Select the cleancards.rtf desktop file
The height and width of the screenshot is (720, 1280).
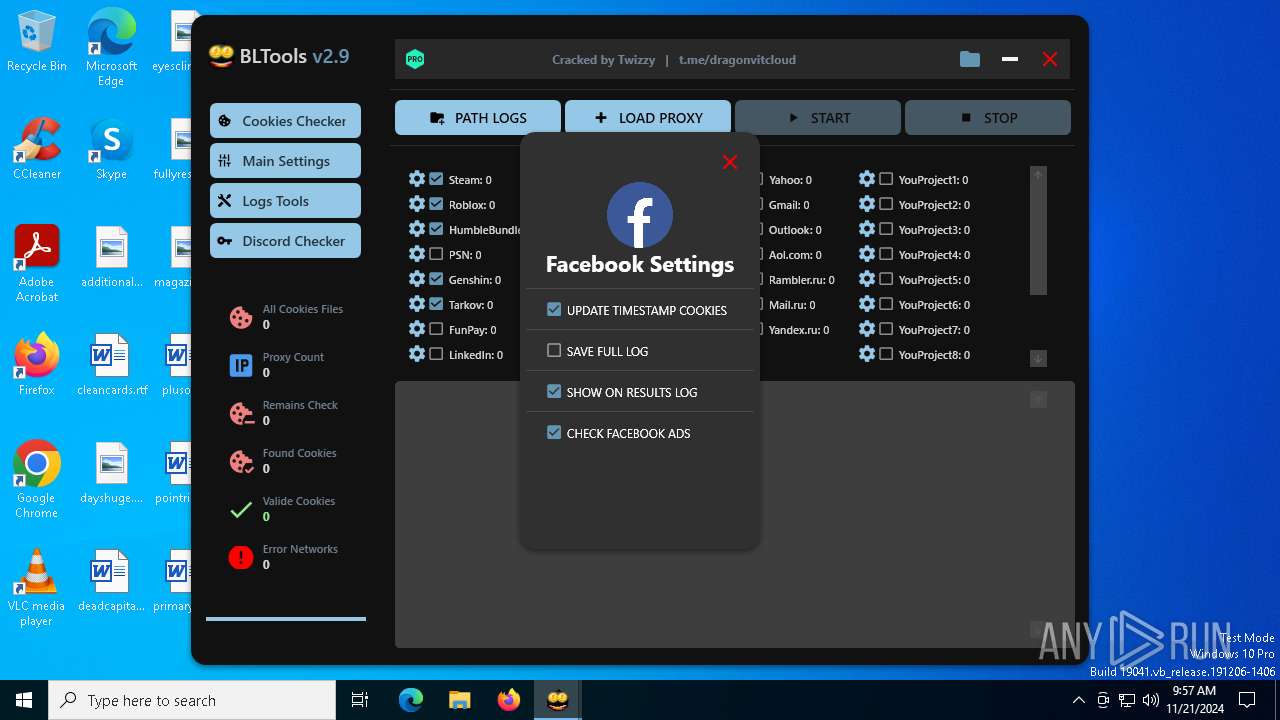coord(111,365)
